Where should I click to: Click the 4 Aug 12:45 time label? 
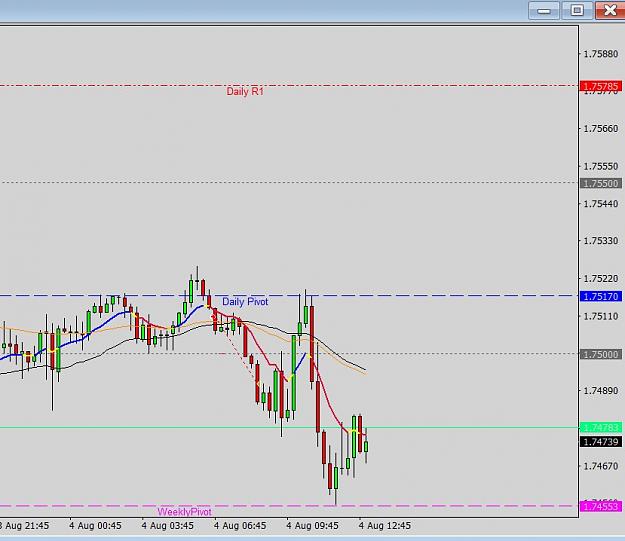point(385,526)
